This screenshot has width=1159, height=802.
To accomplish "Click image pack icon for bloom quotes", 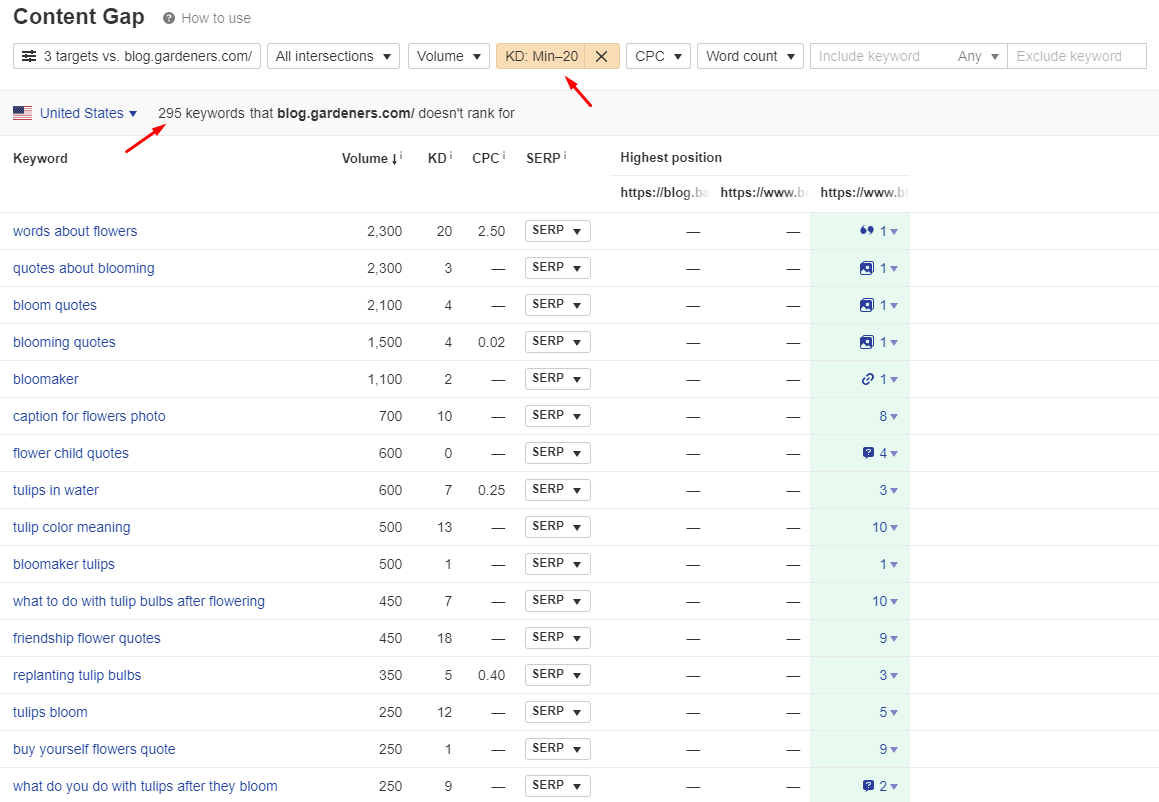I will (867, 305).
